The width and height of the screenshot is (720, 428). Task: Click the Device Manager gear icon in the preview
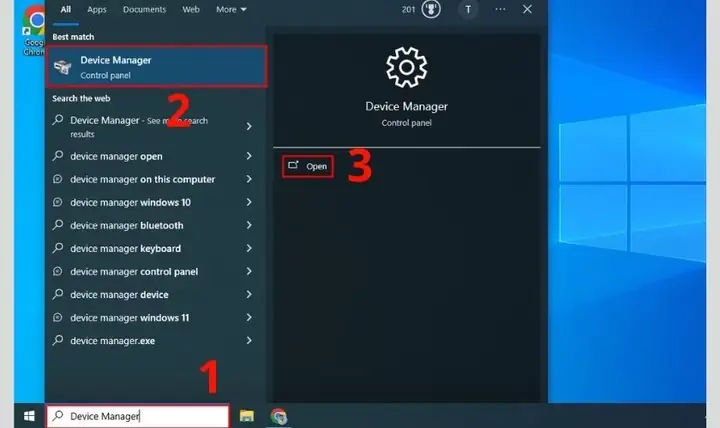(406, 68)
